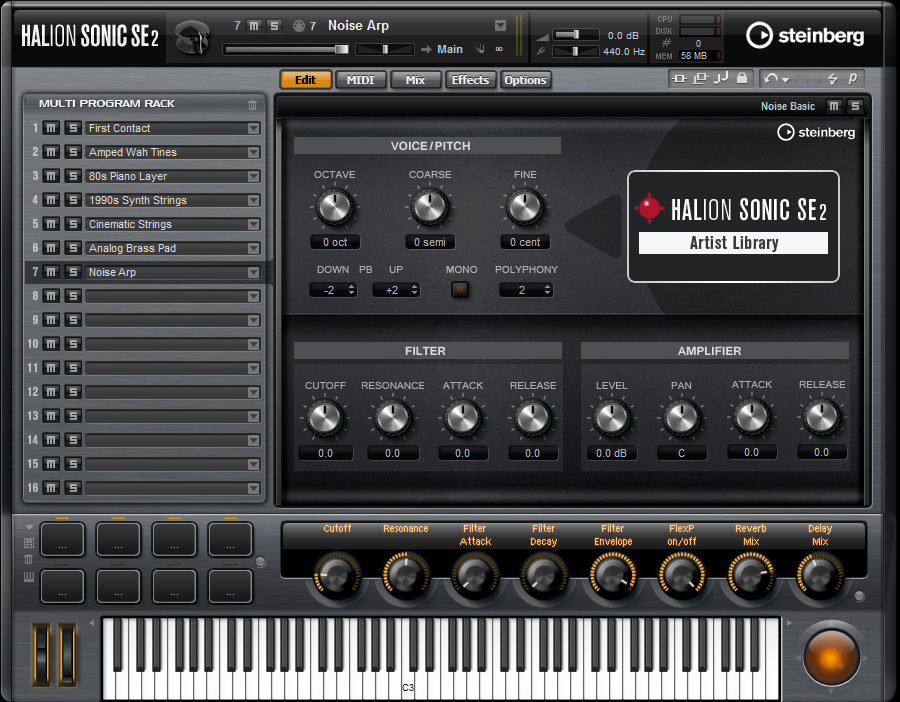Toggle the MONO button in Voice/Pitch
900x702 pixels.
coord(460,290)
